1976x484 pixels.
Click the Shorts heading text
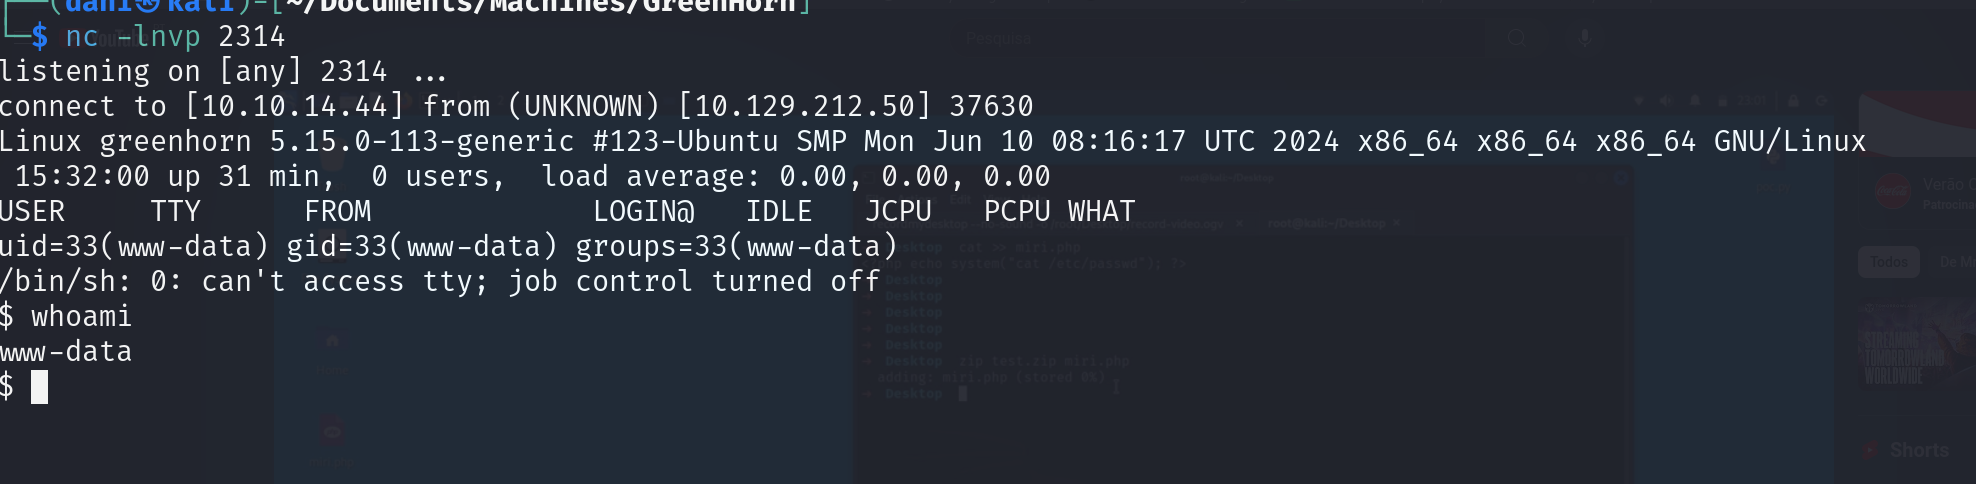point(1919,450)
